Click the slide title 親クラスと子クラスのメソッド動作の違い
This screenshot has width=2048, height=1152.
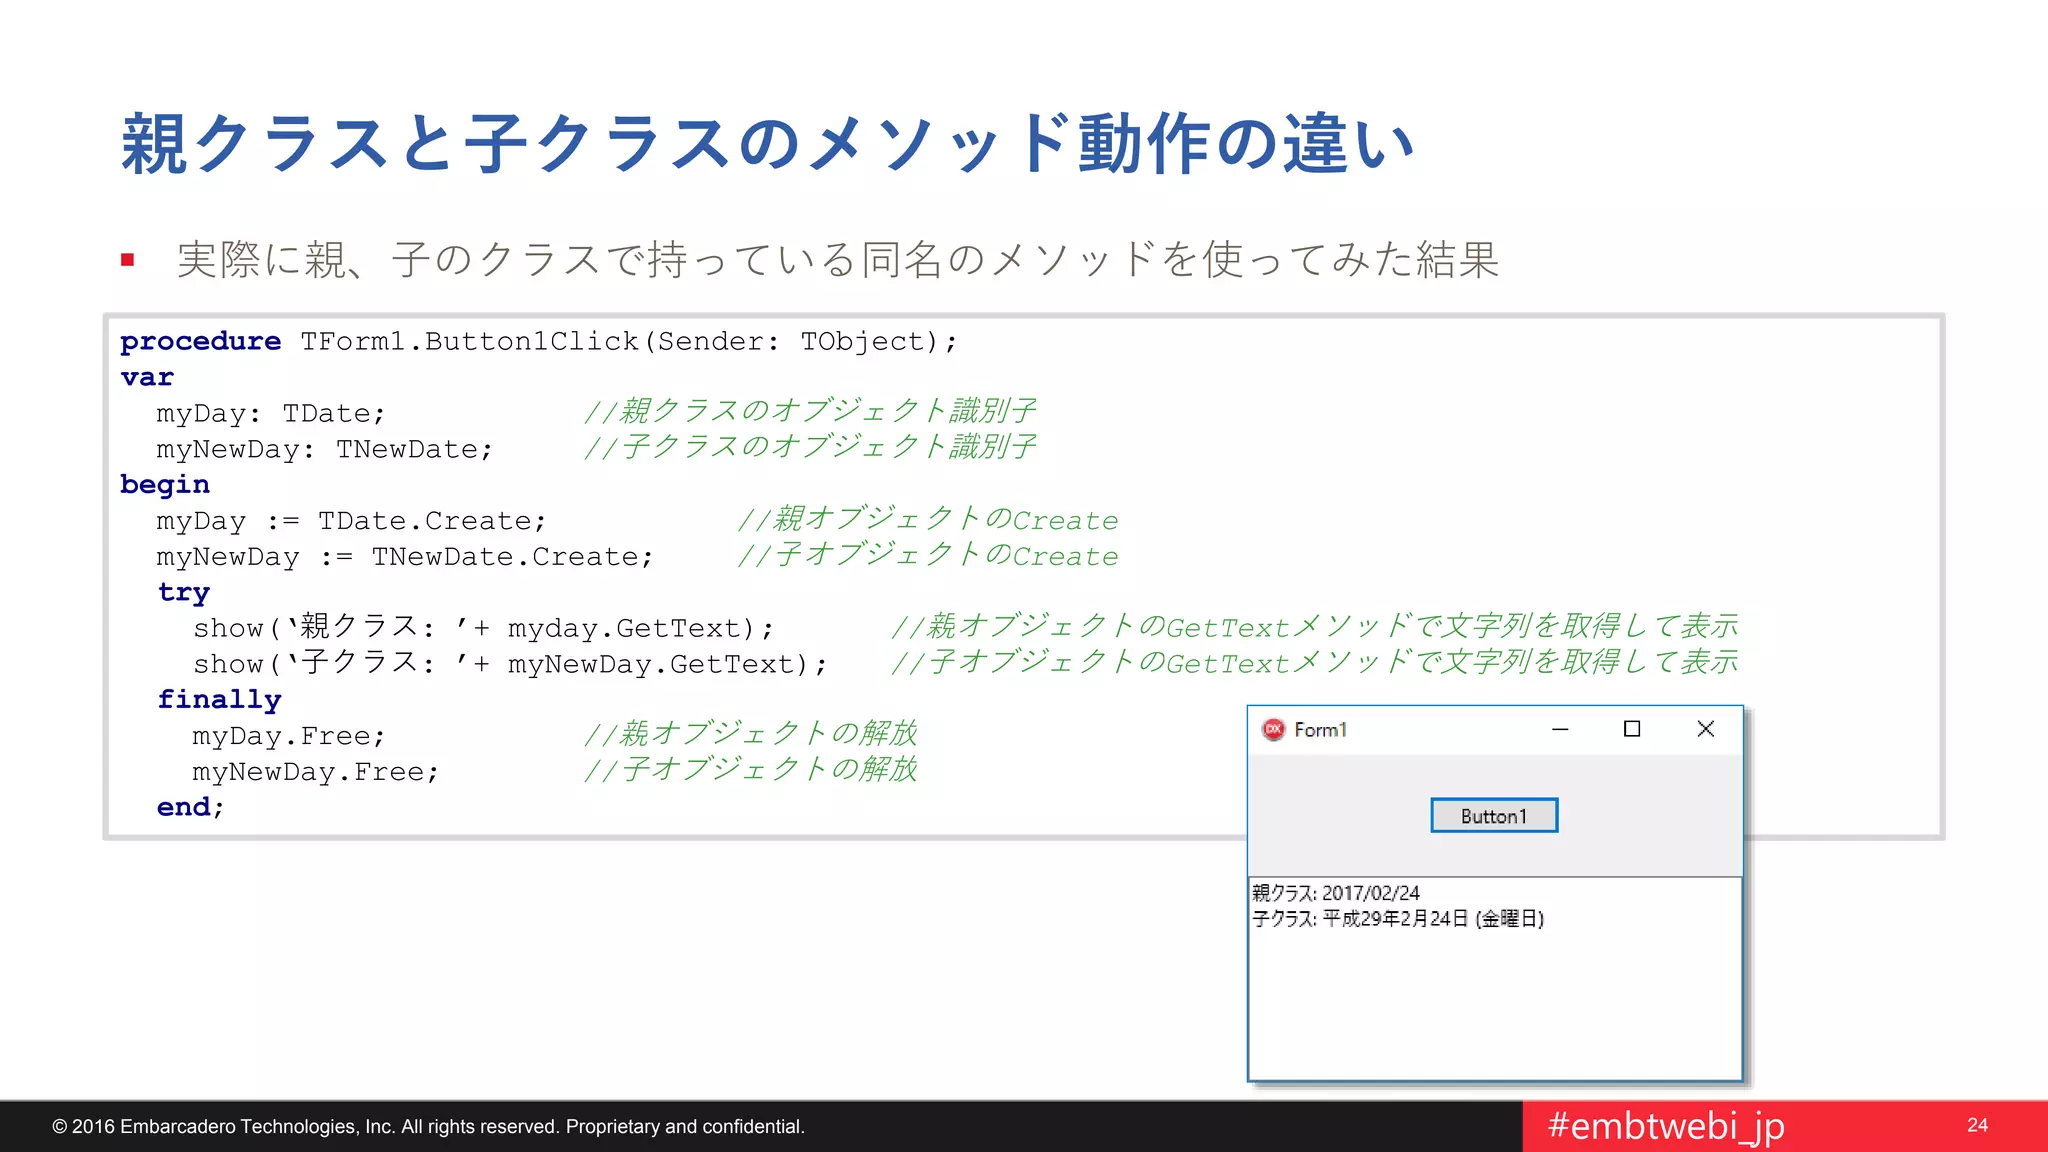click(x=766, y=144)
